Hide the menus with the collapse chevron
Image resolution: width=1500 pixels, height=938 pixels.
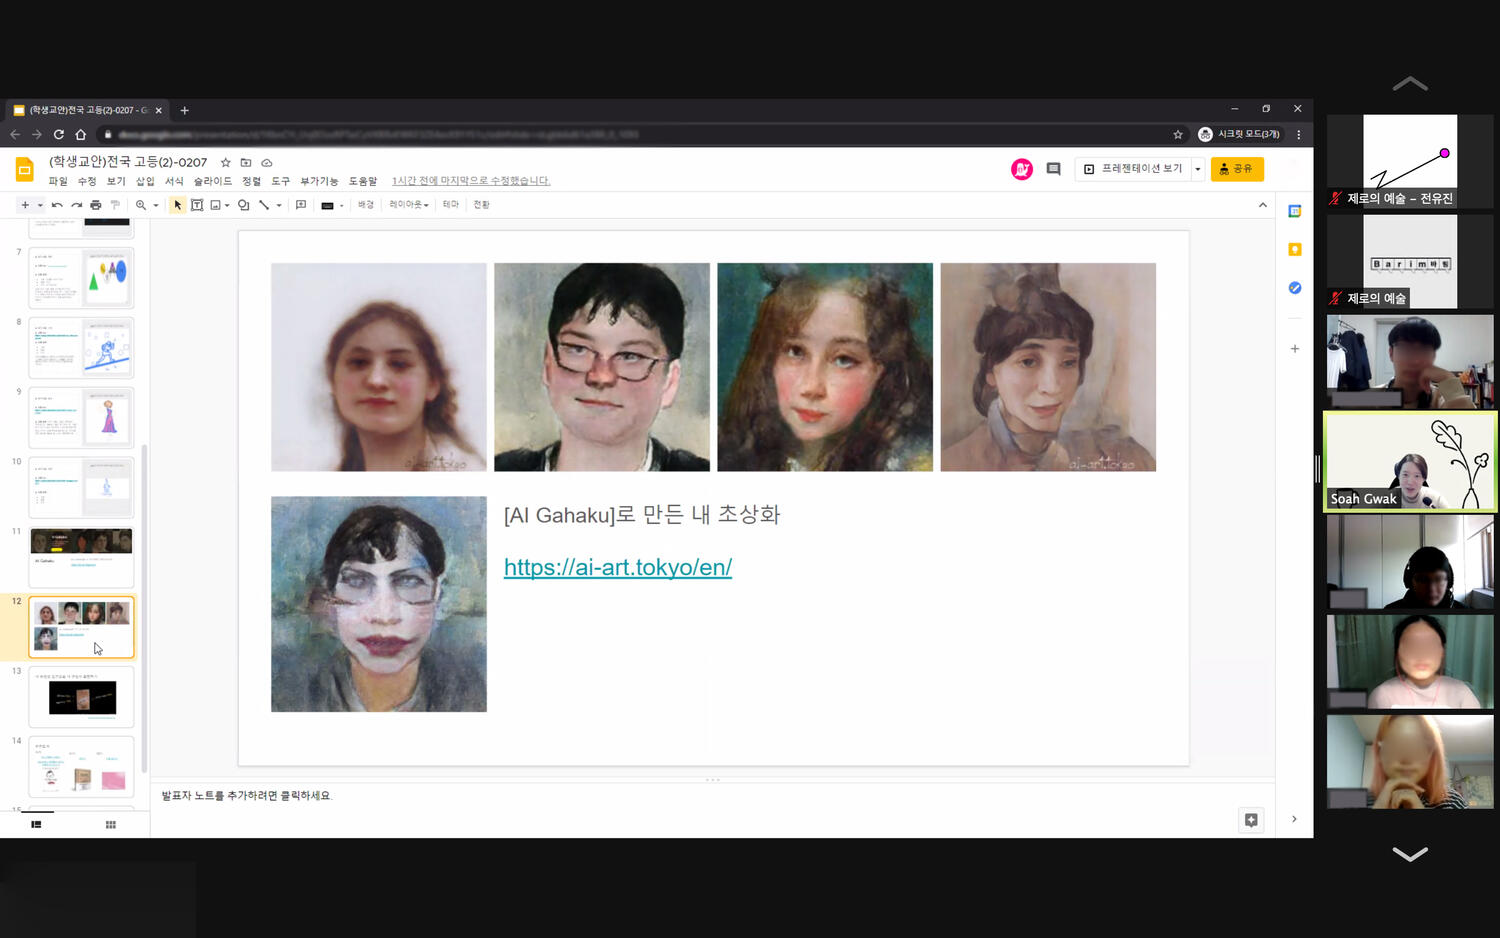pos(1263,205)
